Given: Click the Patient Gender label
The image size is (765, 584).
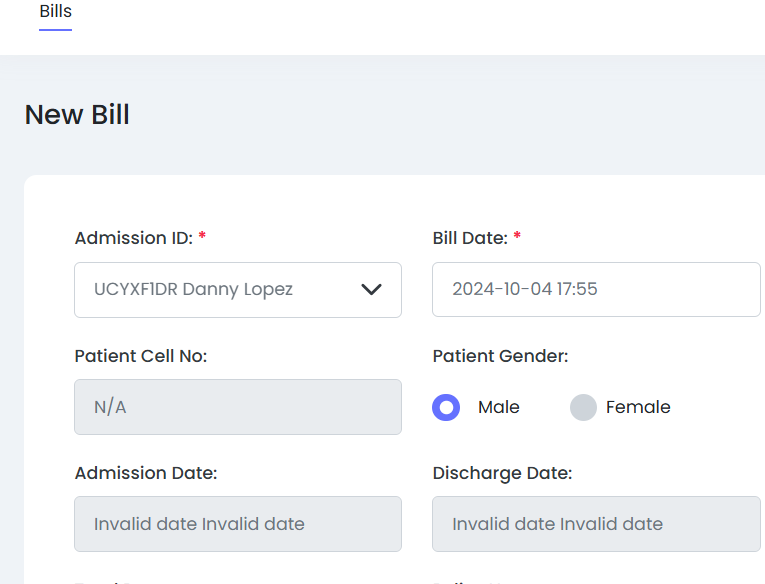Looking at the screenshot, I should click(501, 356).
